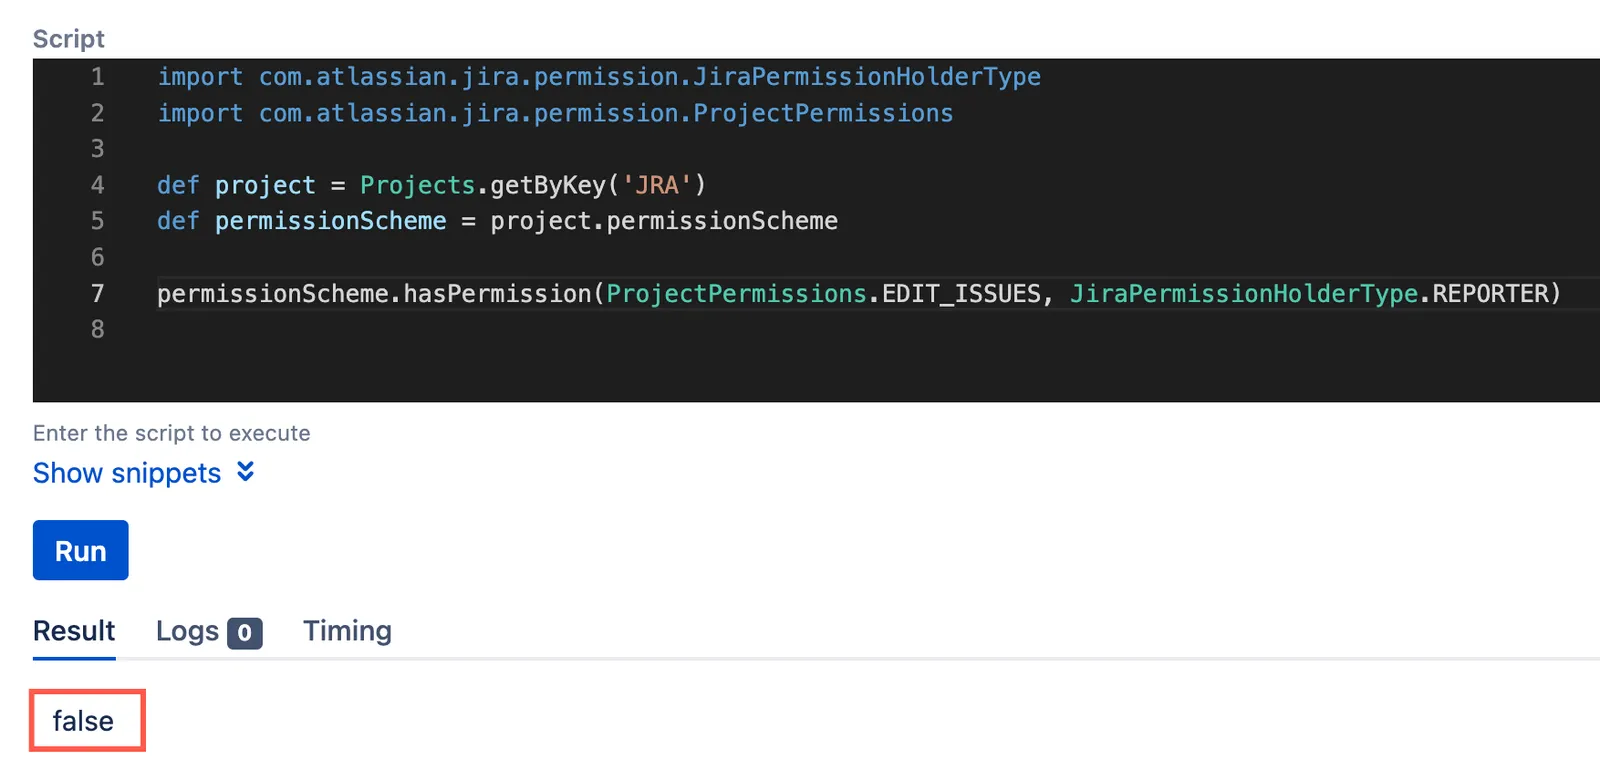Click line number 1 in the gutter

pos(97,77)
